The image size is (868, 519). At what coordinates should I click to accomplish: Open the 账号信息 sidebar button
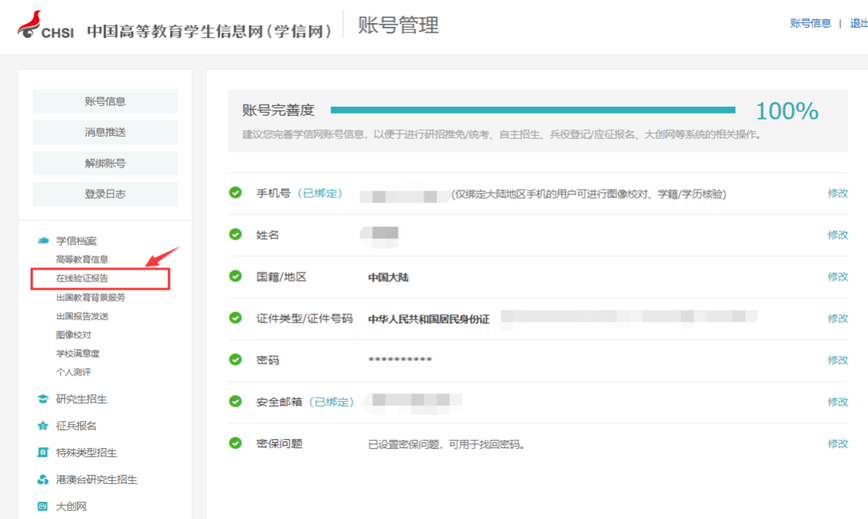[x=105, y=101]
